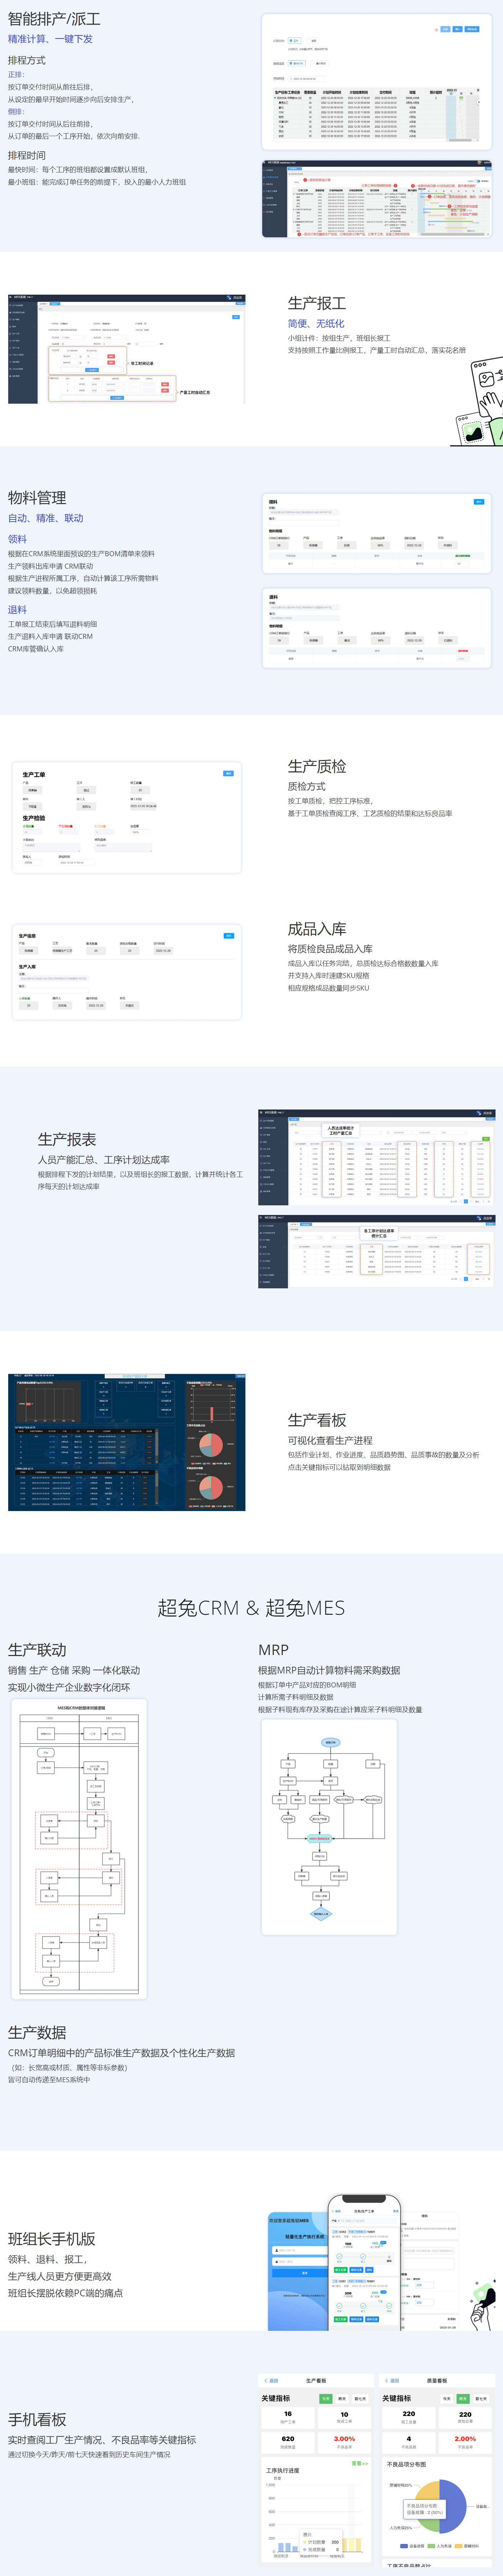Click 设备故障 legend marker in 不良品项分布图
Image resolution: width=503 pixels, height=2576 pixels.
pos(404,2546)
